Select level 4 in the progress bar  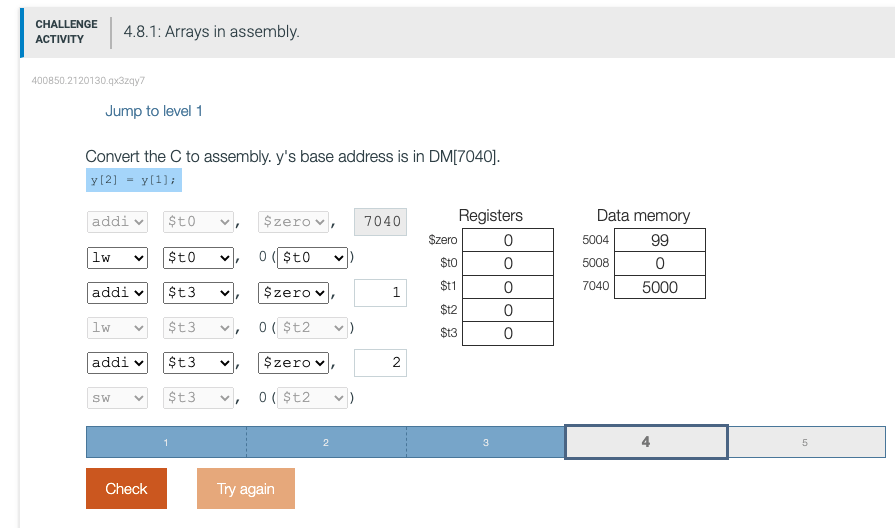coord(646,442)
